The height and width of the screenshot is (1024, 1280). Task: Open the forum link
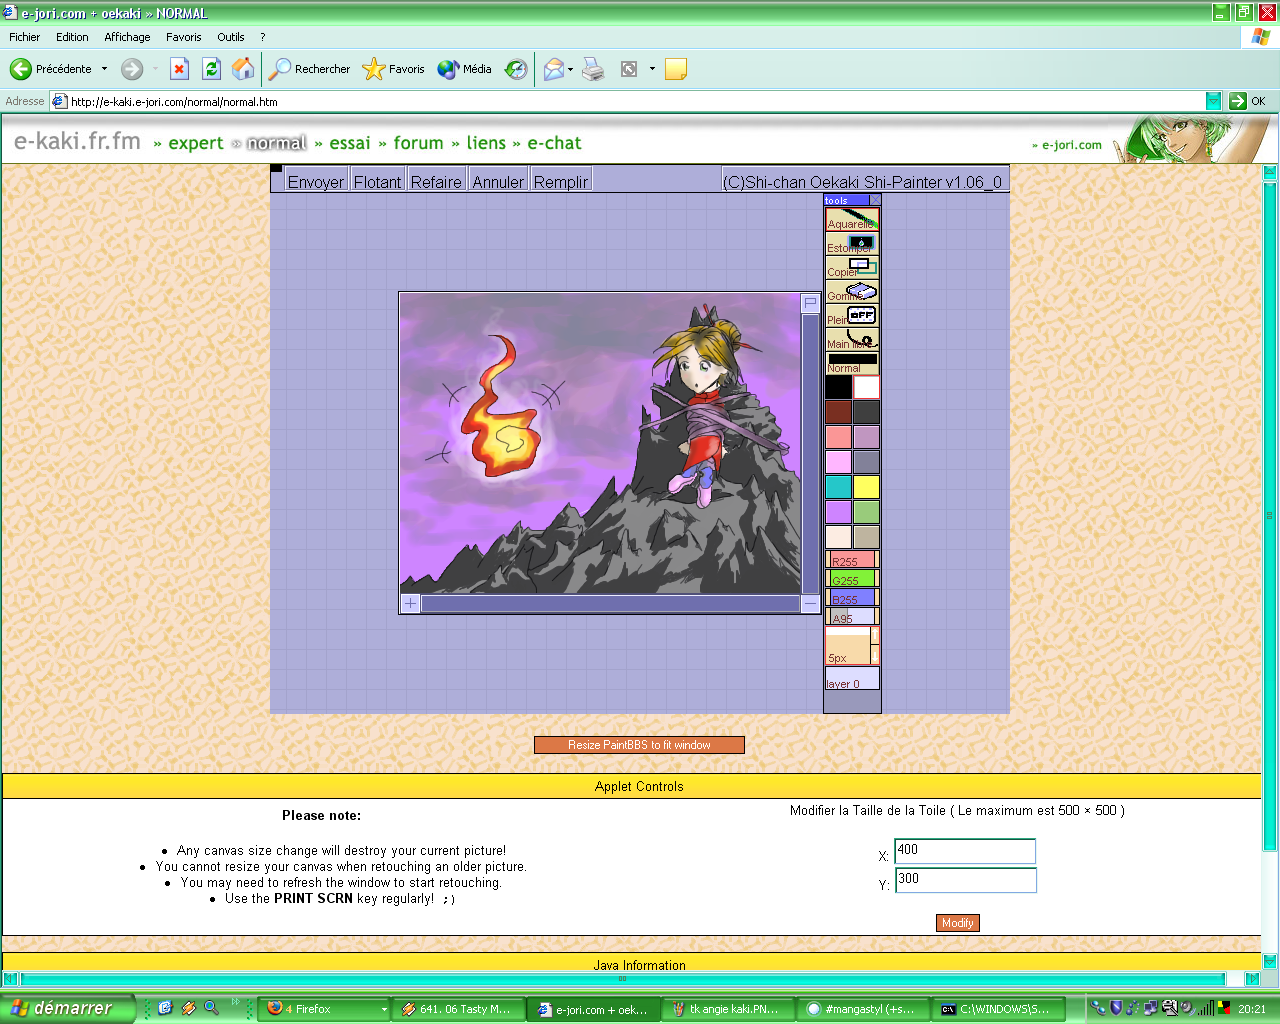pyautogui.click(x=418, y=143)
